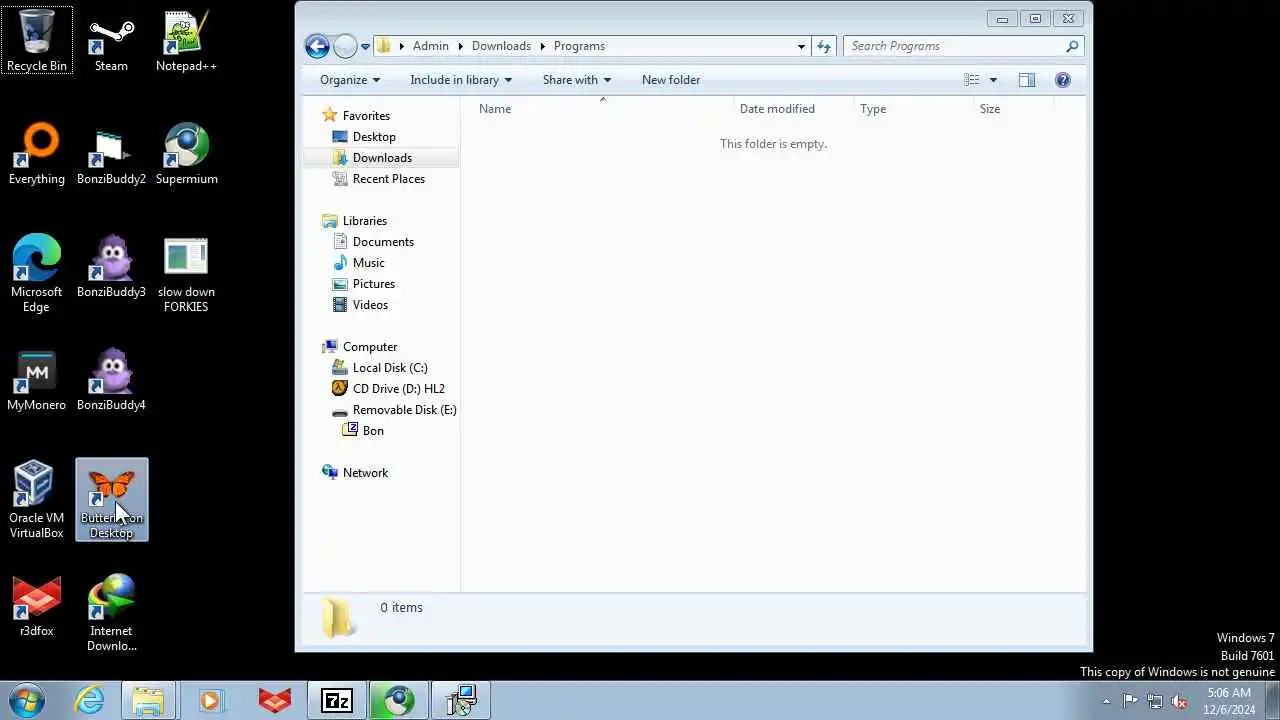Click the BonziBuddy4 desktop icon
The image size is (1280, 720).
tap(111, 380)
